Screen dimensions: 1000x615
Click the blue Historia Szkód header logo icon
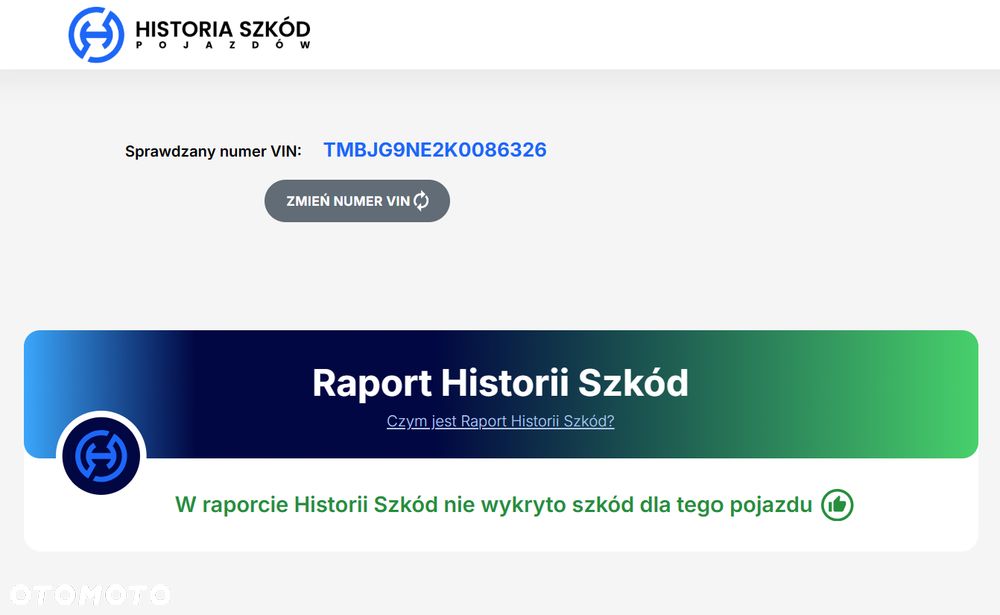pos(96,35)
